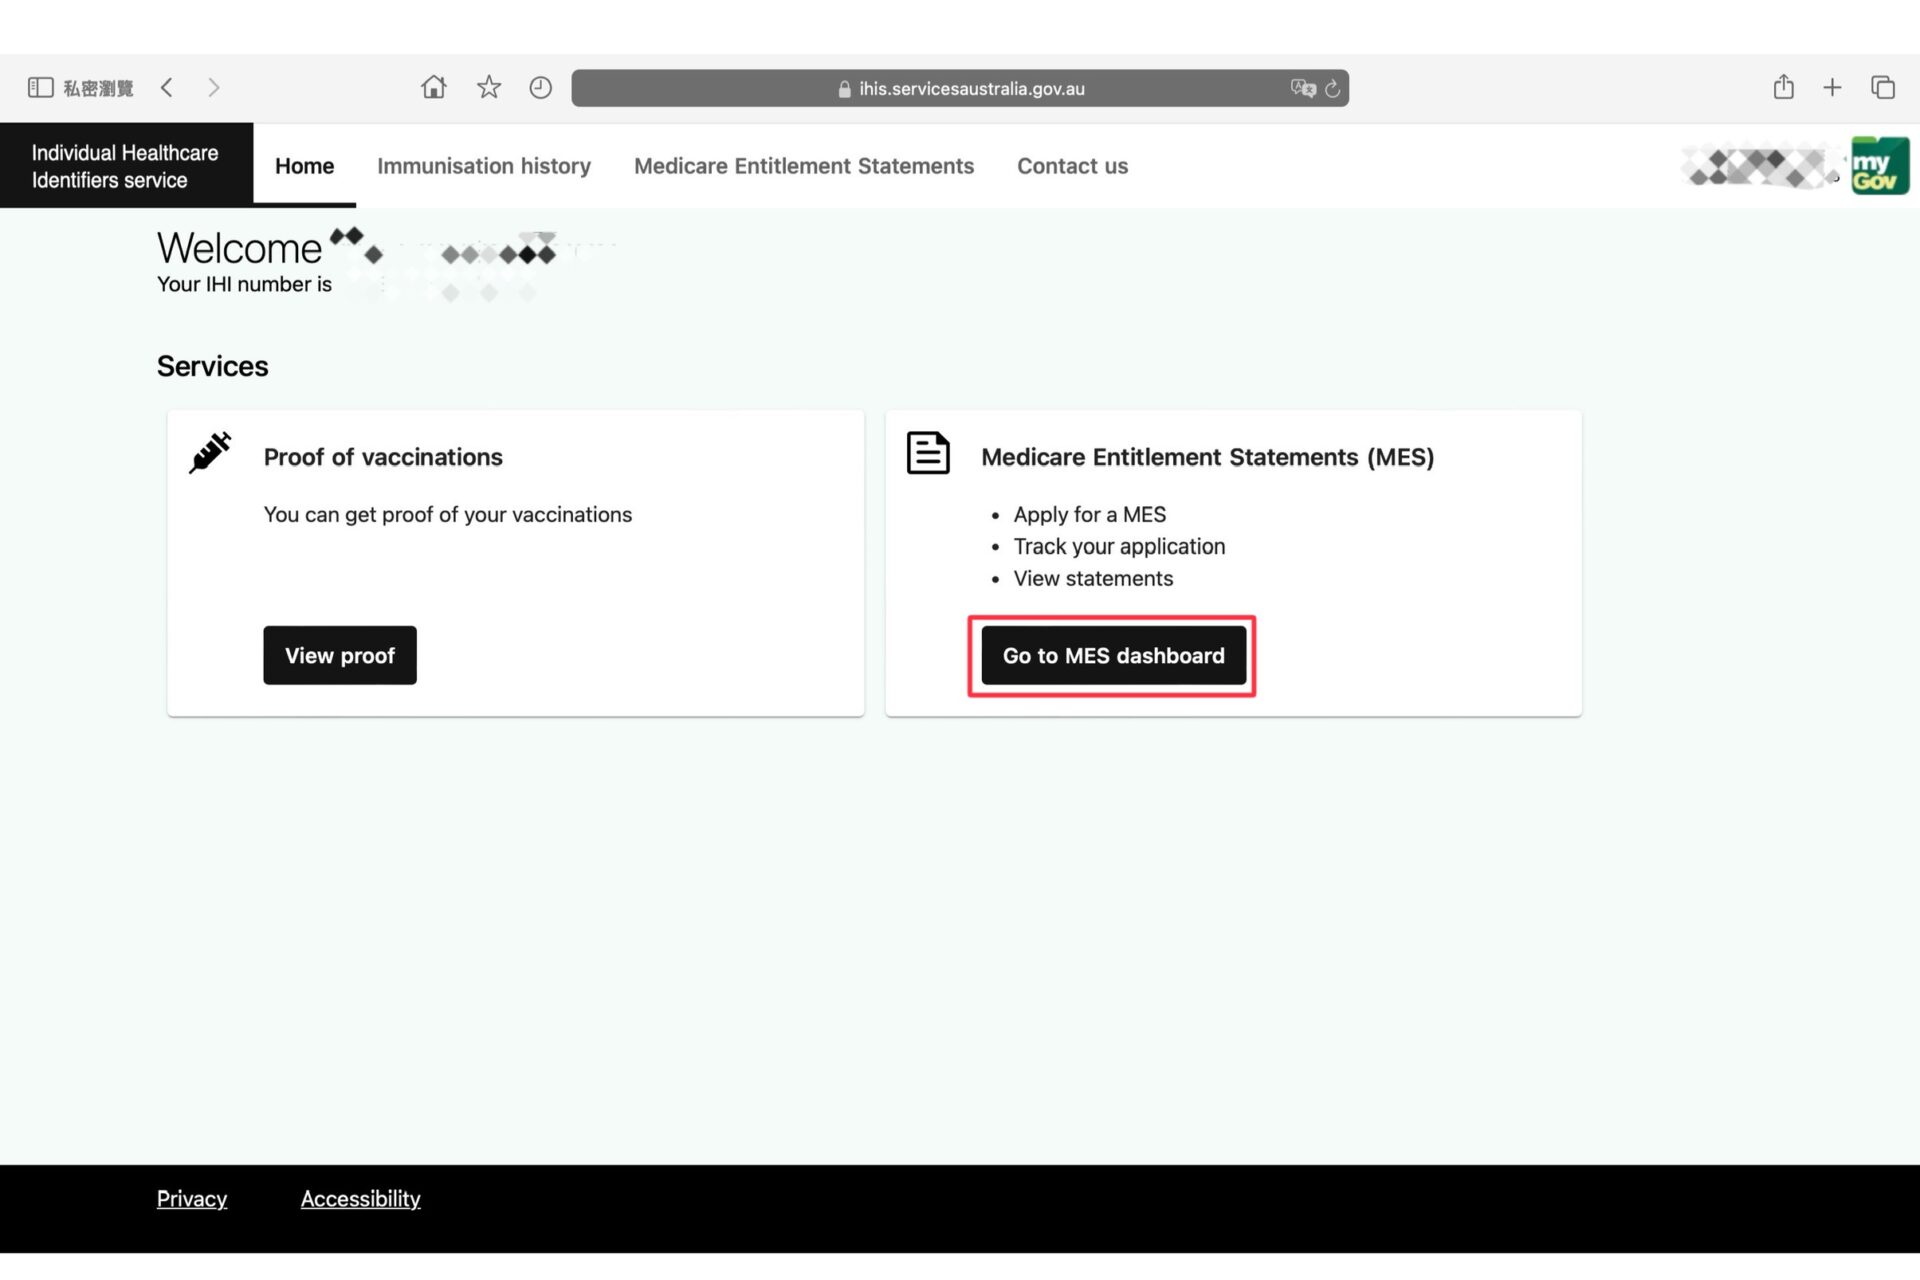Viewport: 1920px width, 1280px height.
Task: Reload page via refresh icon
Action: [x=1332, y=88]
